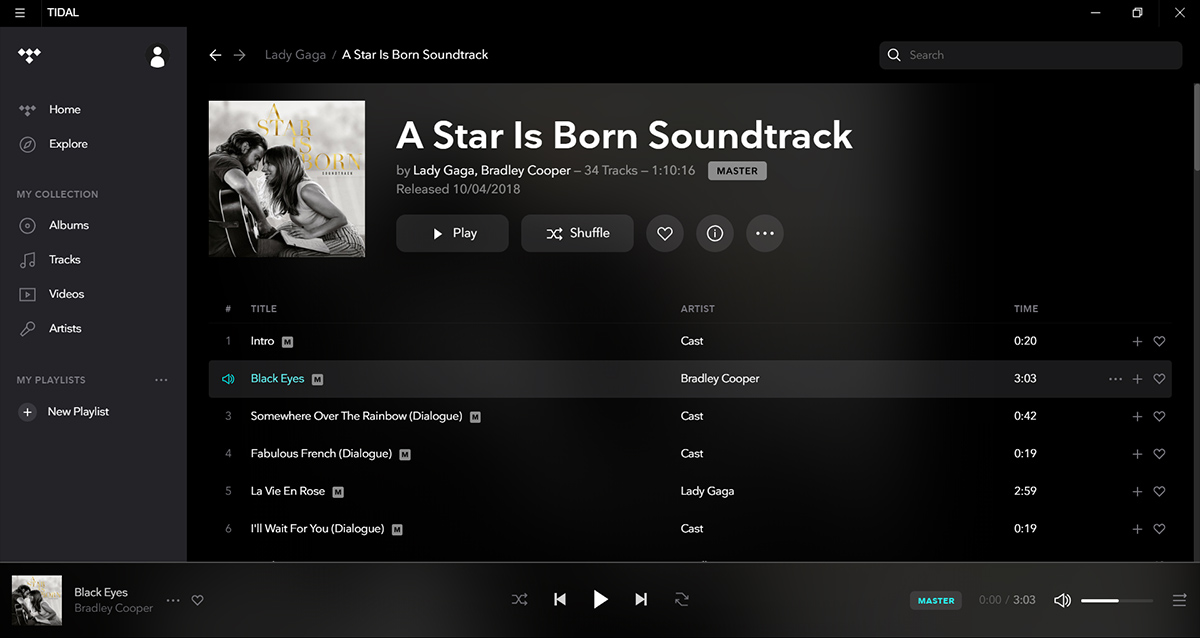Skip to next track
This screenshot has width=1200, height=638.
(x=641, y=599)
